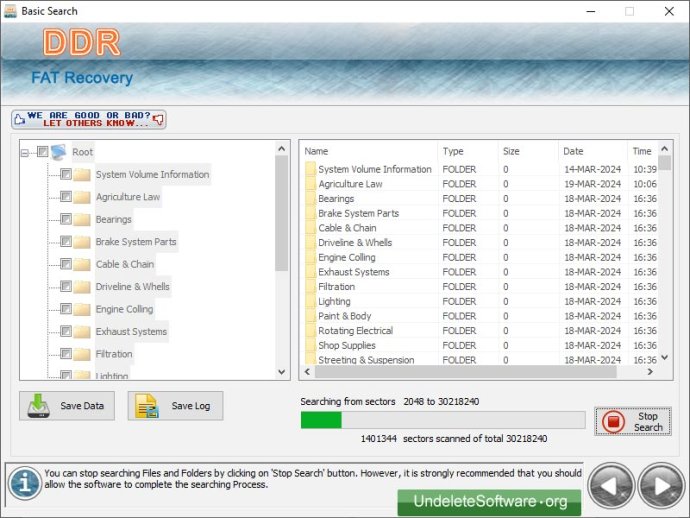690x518 pixels.
Task: Click the file list vertical scrollbar thumb
Action: tap(664, 163)
